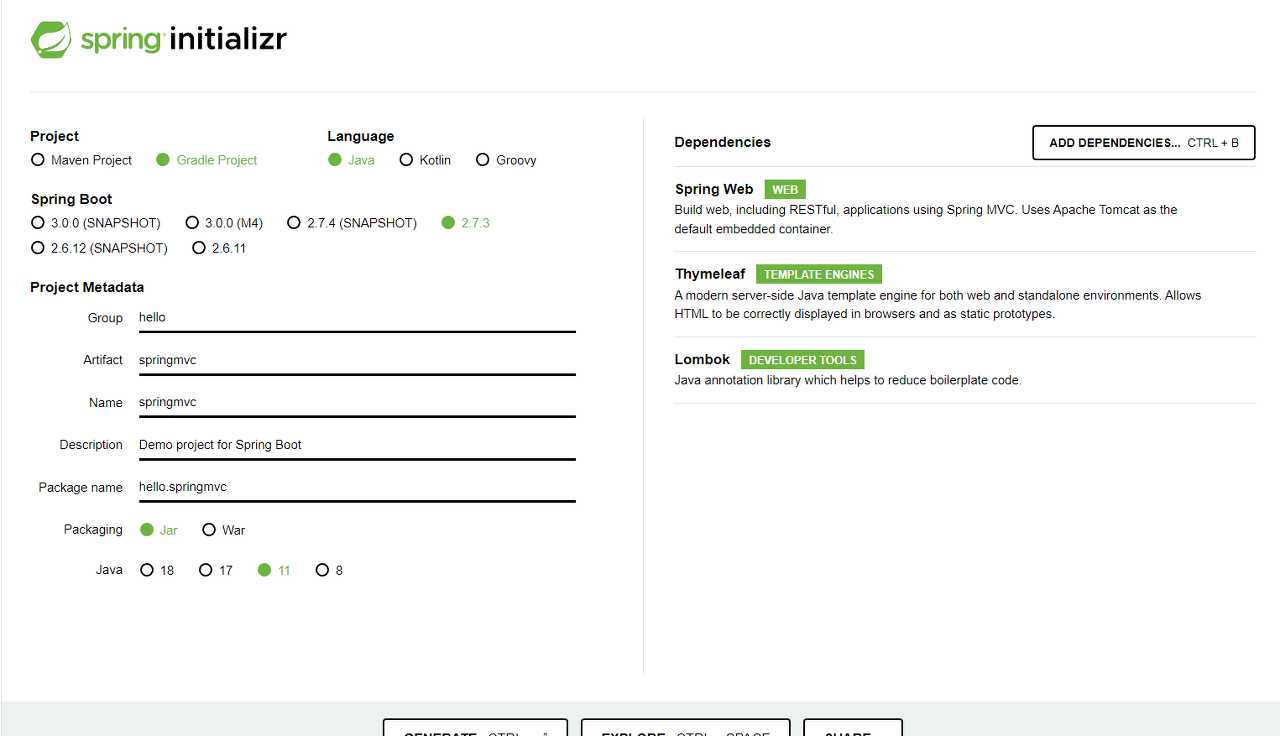
Task: Click the Project Metadata heading
Action: point(87,287)
